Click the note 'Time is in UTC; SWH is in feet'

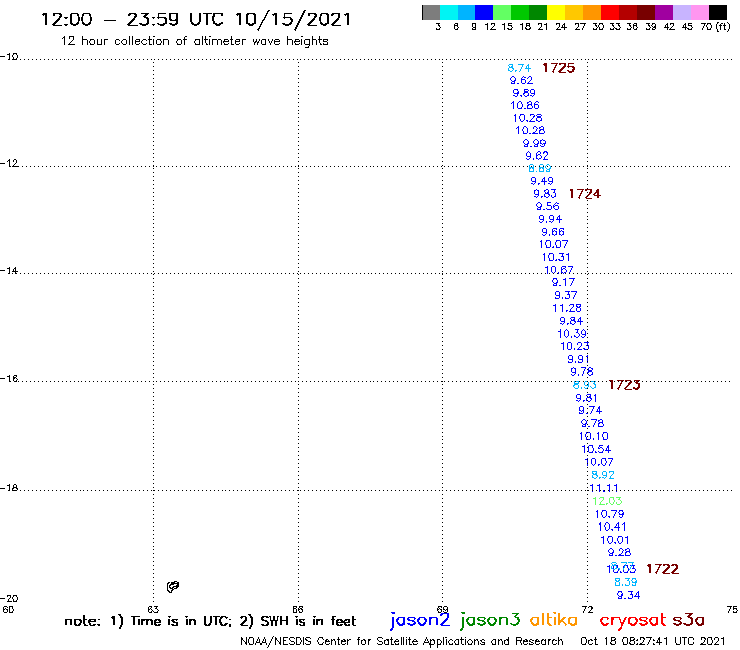pyautogui.click(x=210, y=621)
